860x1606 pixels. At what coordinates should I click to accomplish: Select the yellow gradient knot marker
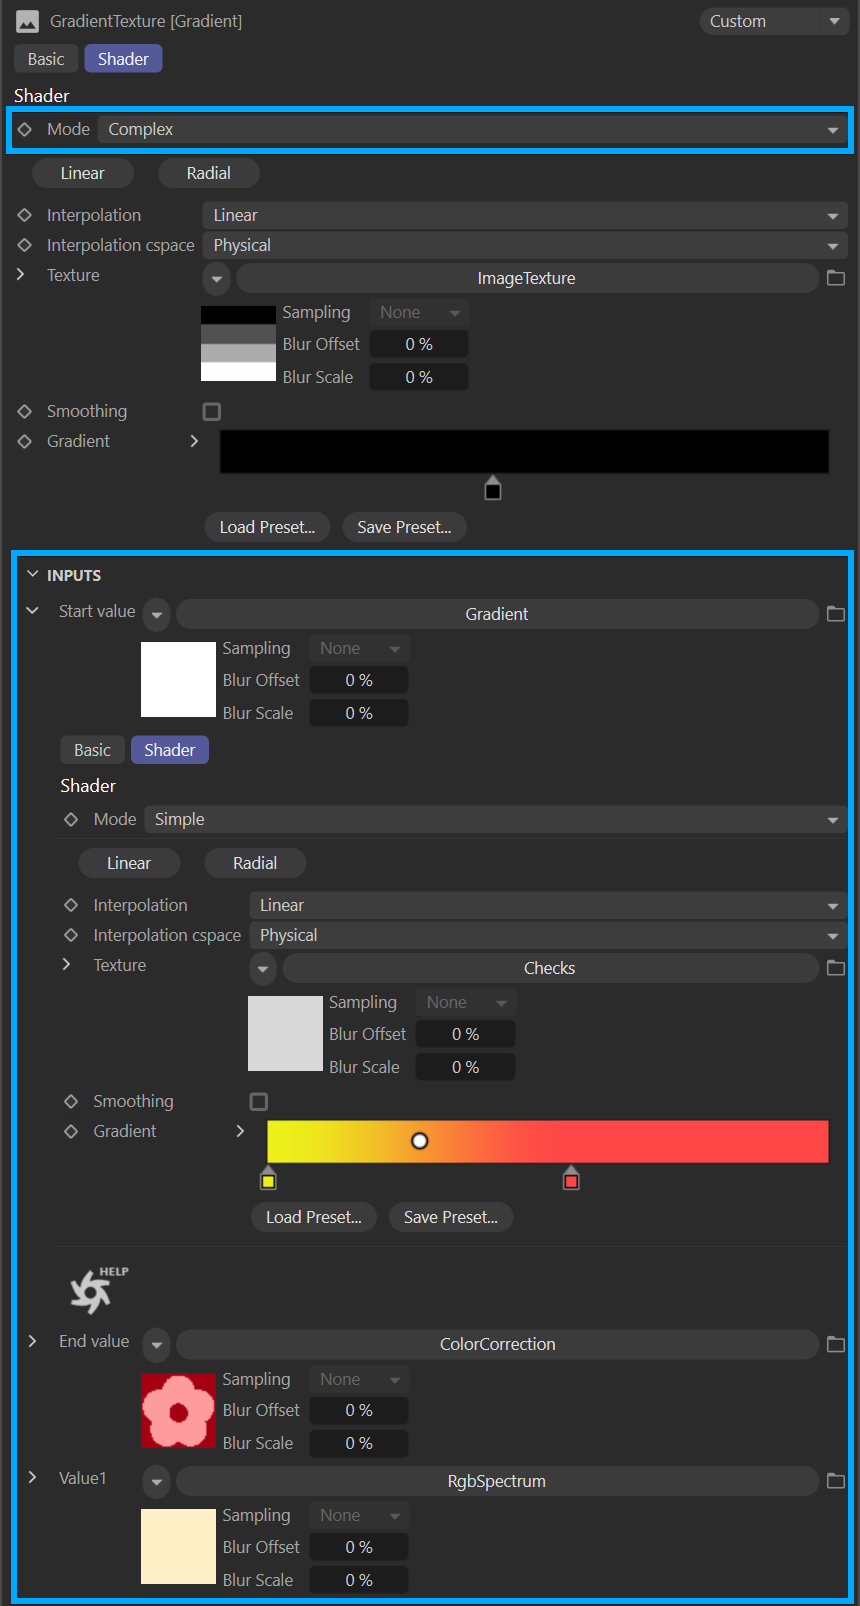pyautogui.click(x=268, y=1178)
